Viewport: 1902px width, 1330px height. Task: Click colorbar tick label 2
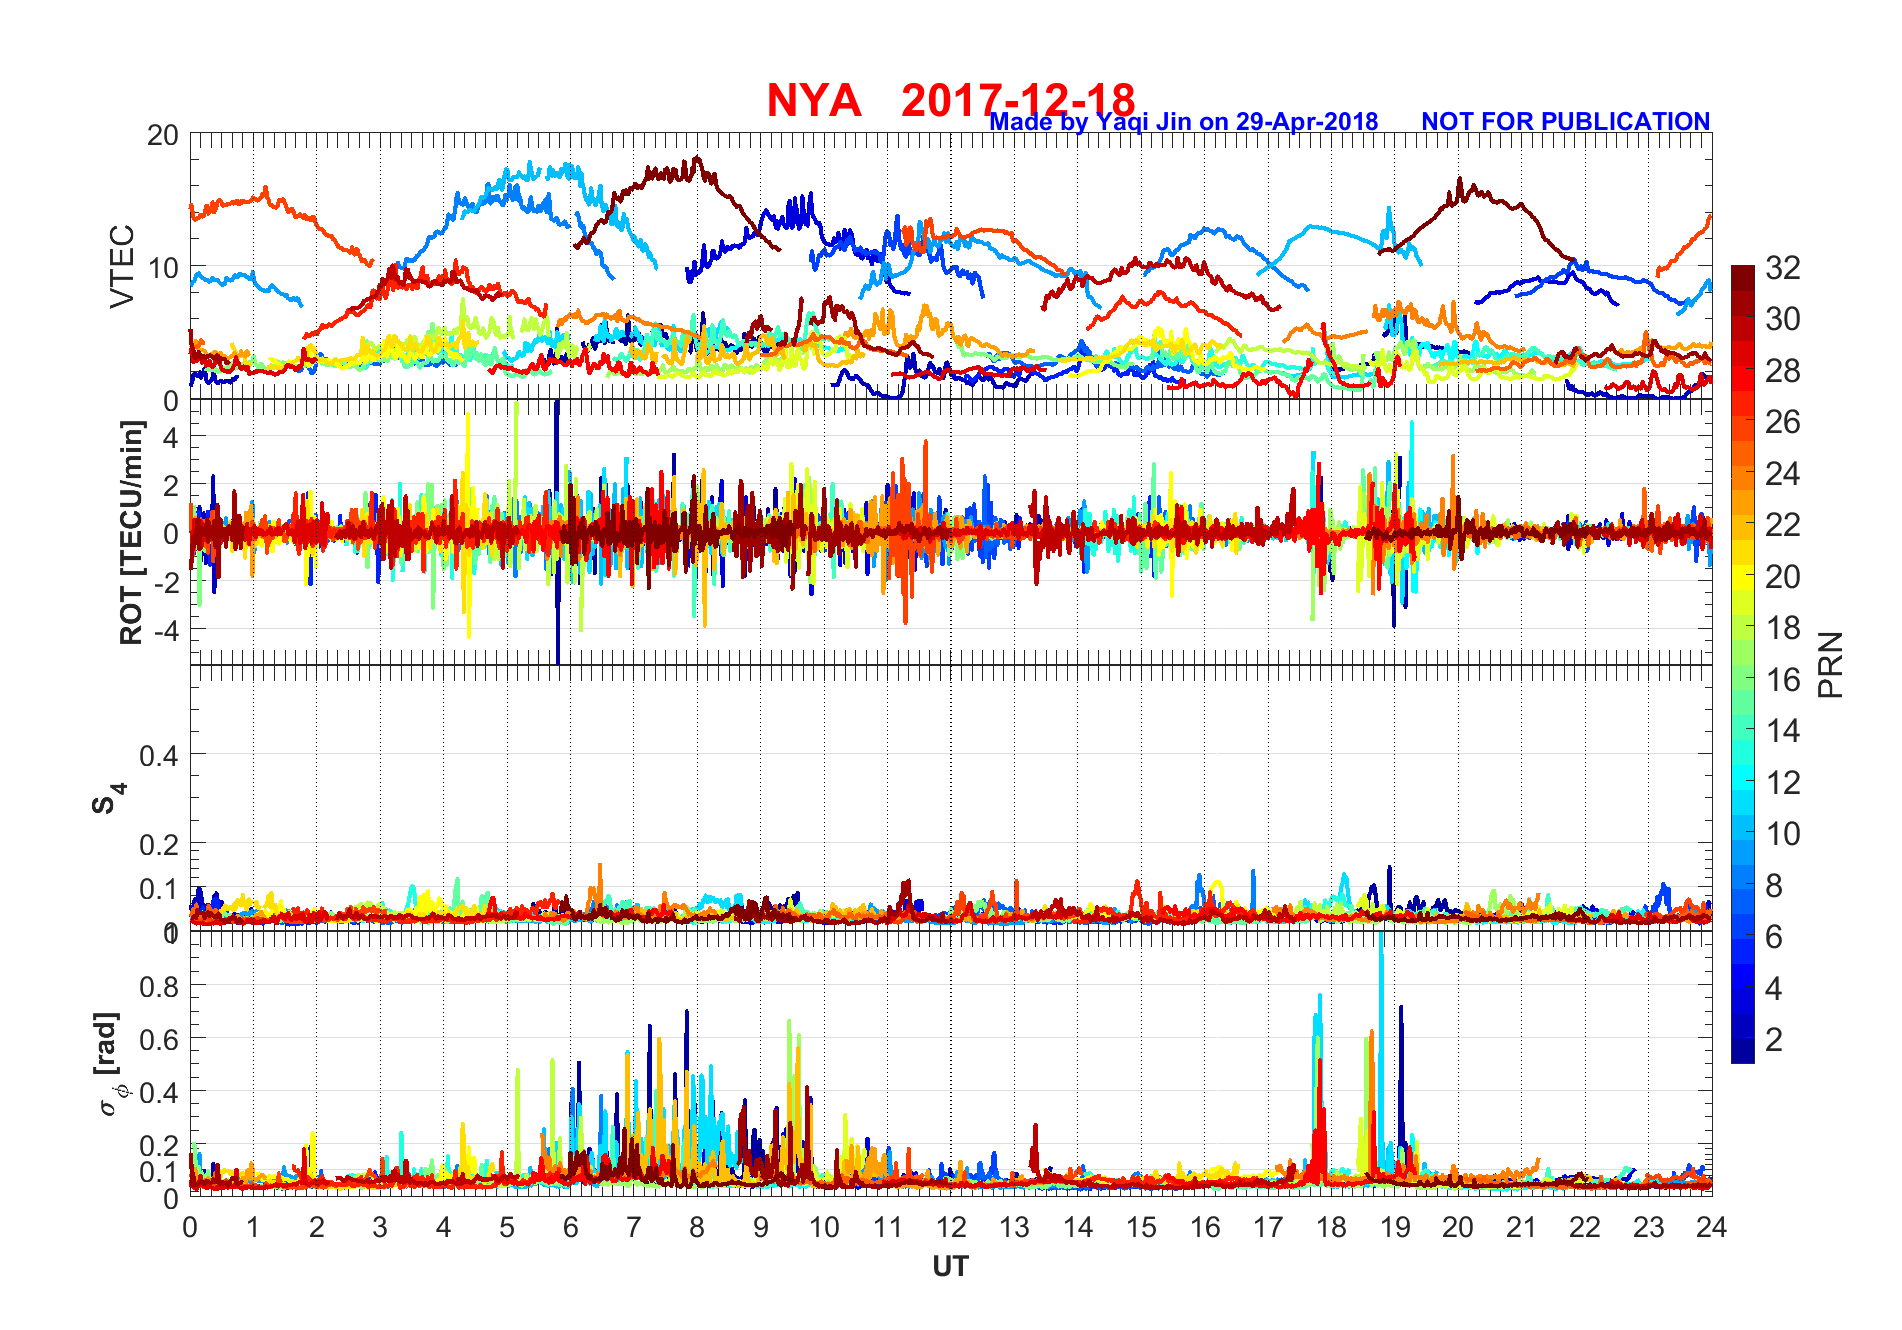click(1774, 1040)
